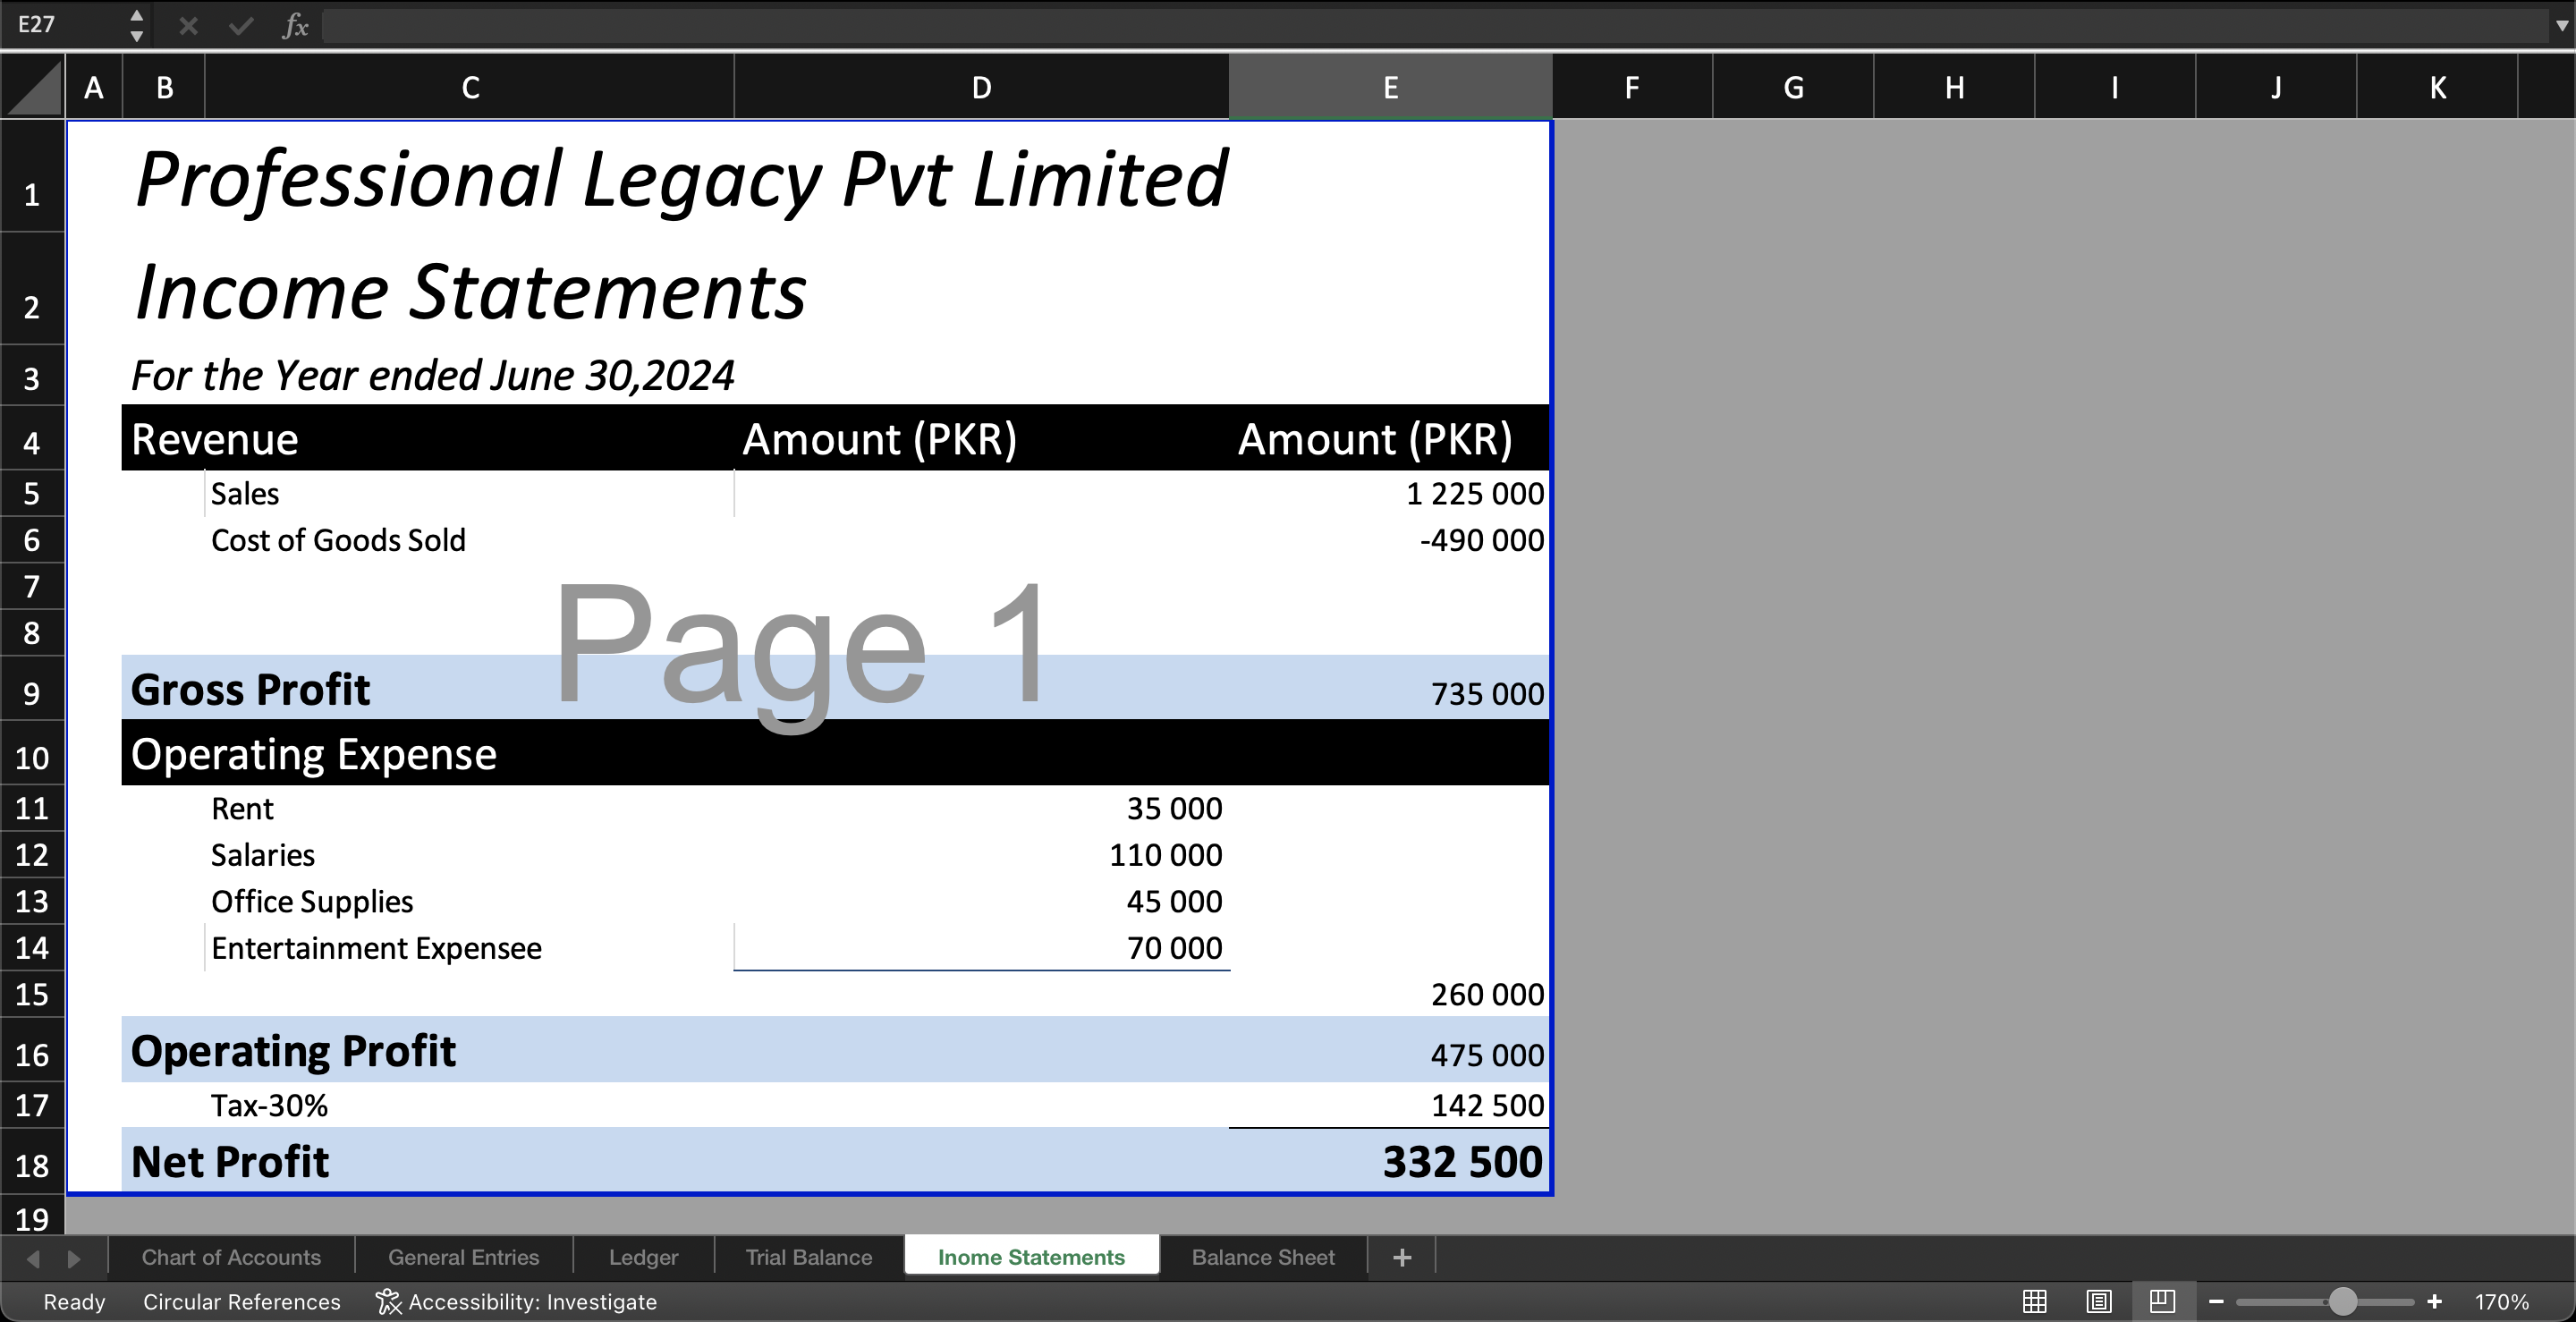Image resolution: width=2576 pixels, height=1322 pixels.
Task: Click the left sheet tab scroll arrow
Action: pyautogui.click(x=33, y=1257)
